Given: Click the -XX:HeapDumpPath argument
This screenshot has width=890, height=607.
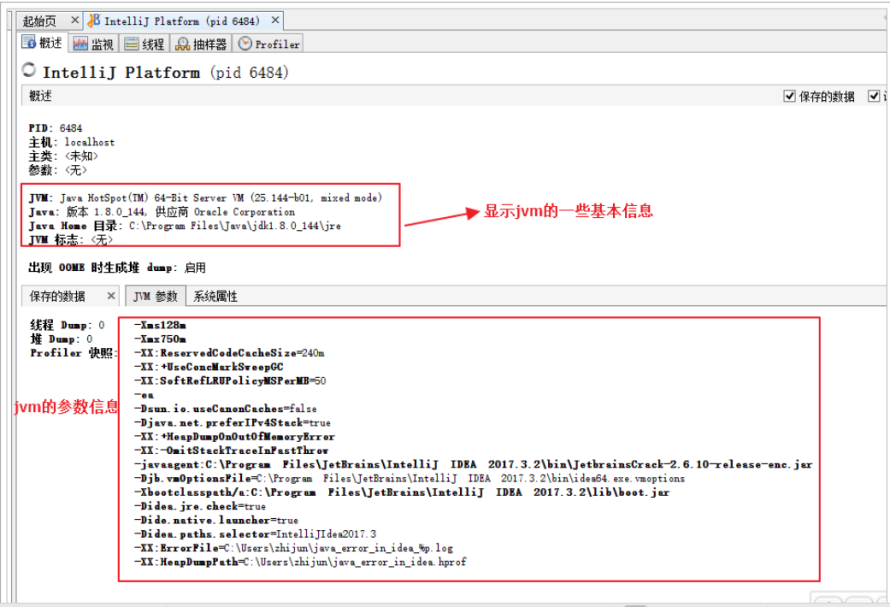Looking at the screenshot, I should point(300,562).
